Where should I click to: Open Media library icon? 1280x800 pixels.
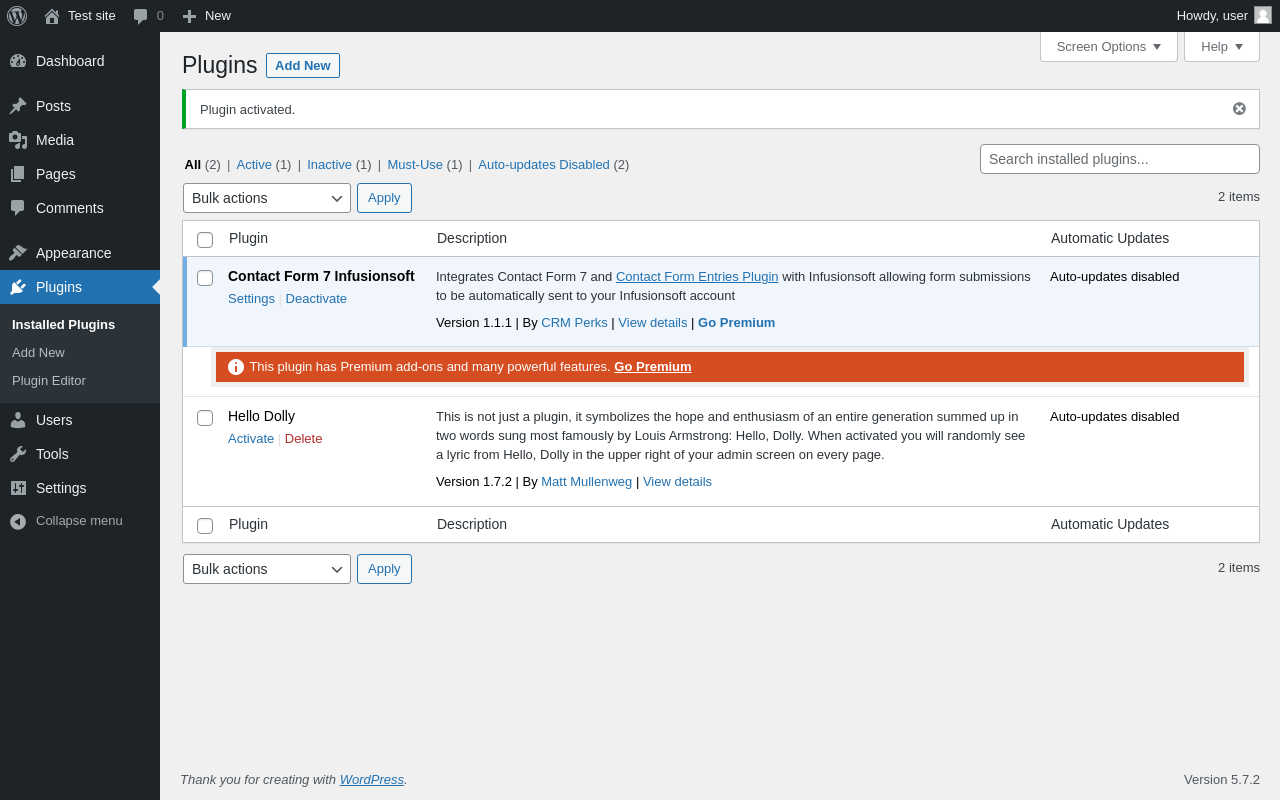(x=18, y=140)
